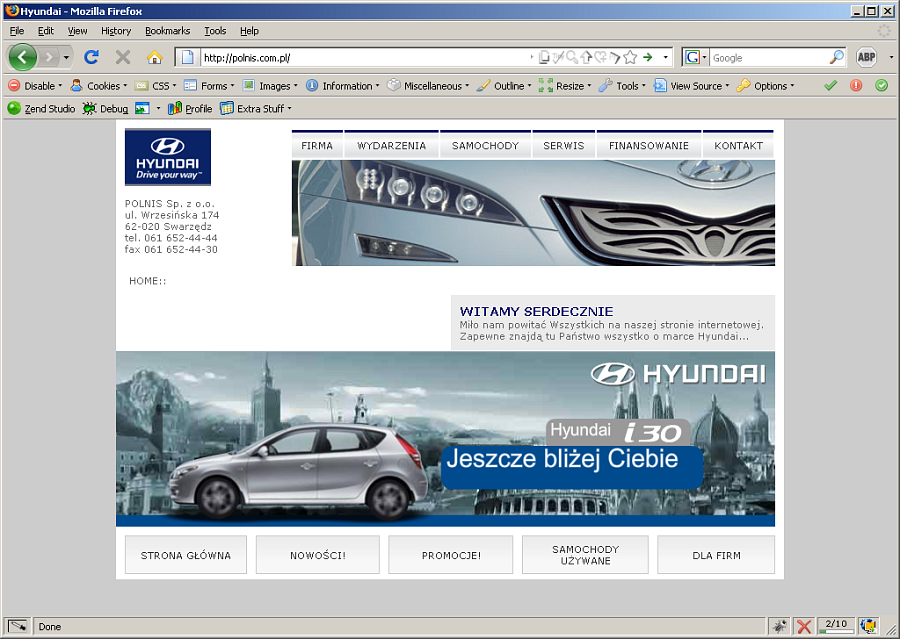Image resolution: width=900 pixels, height=639 pixels.
Task: Click the green Go arrow in address bar
Action: click(x=648, y=57)
